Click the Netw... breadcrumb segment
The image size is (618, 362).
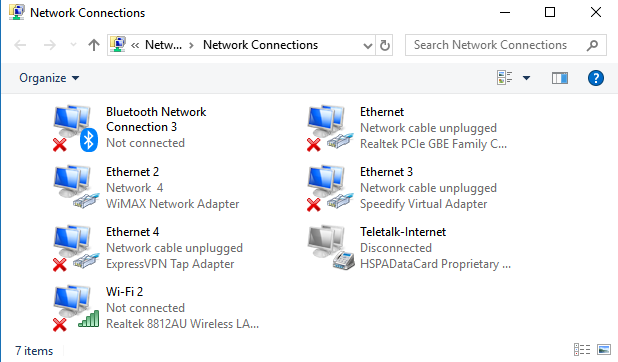[164, 45]
